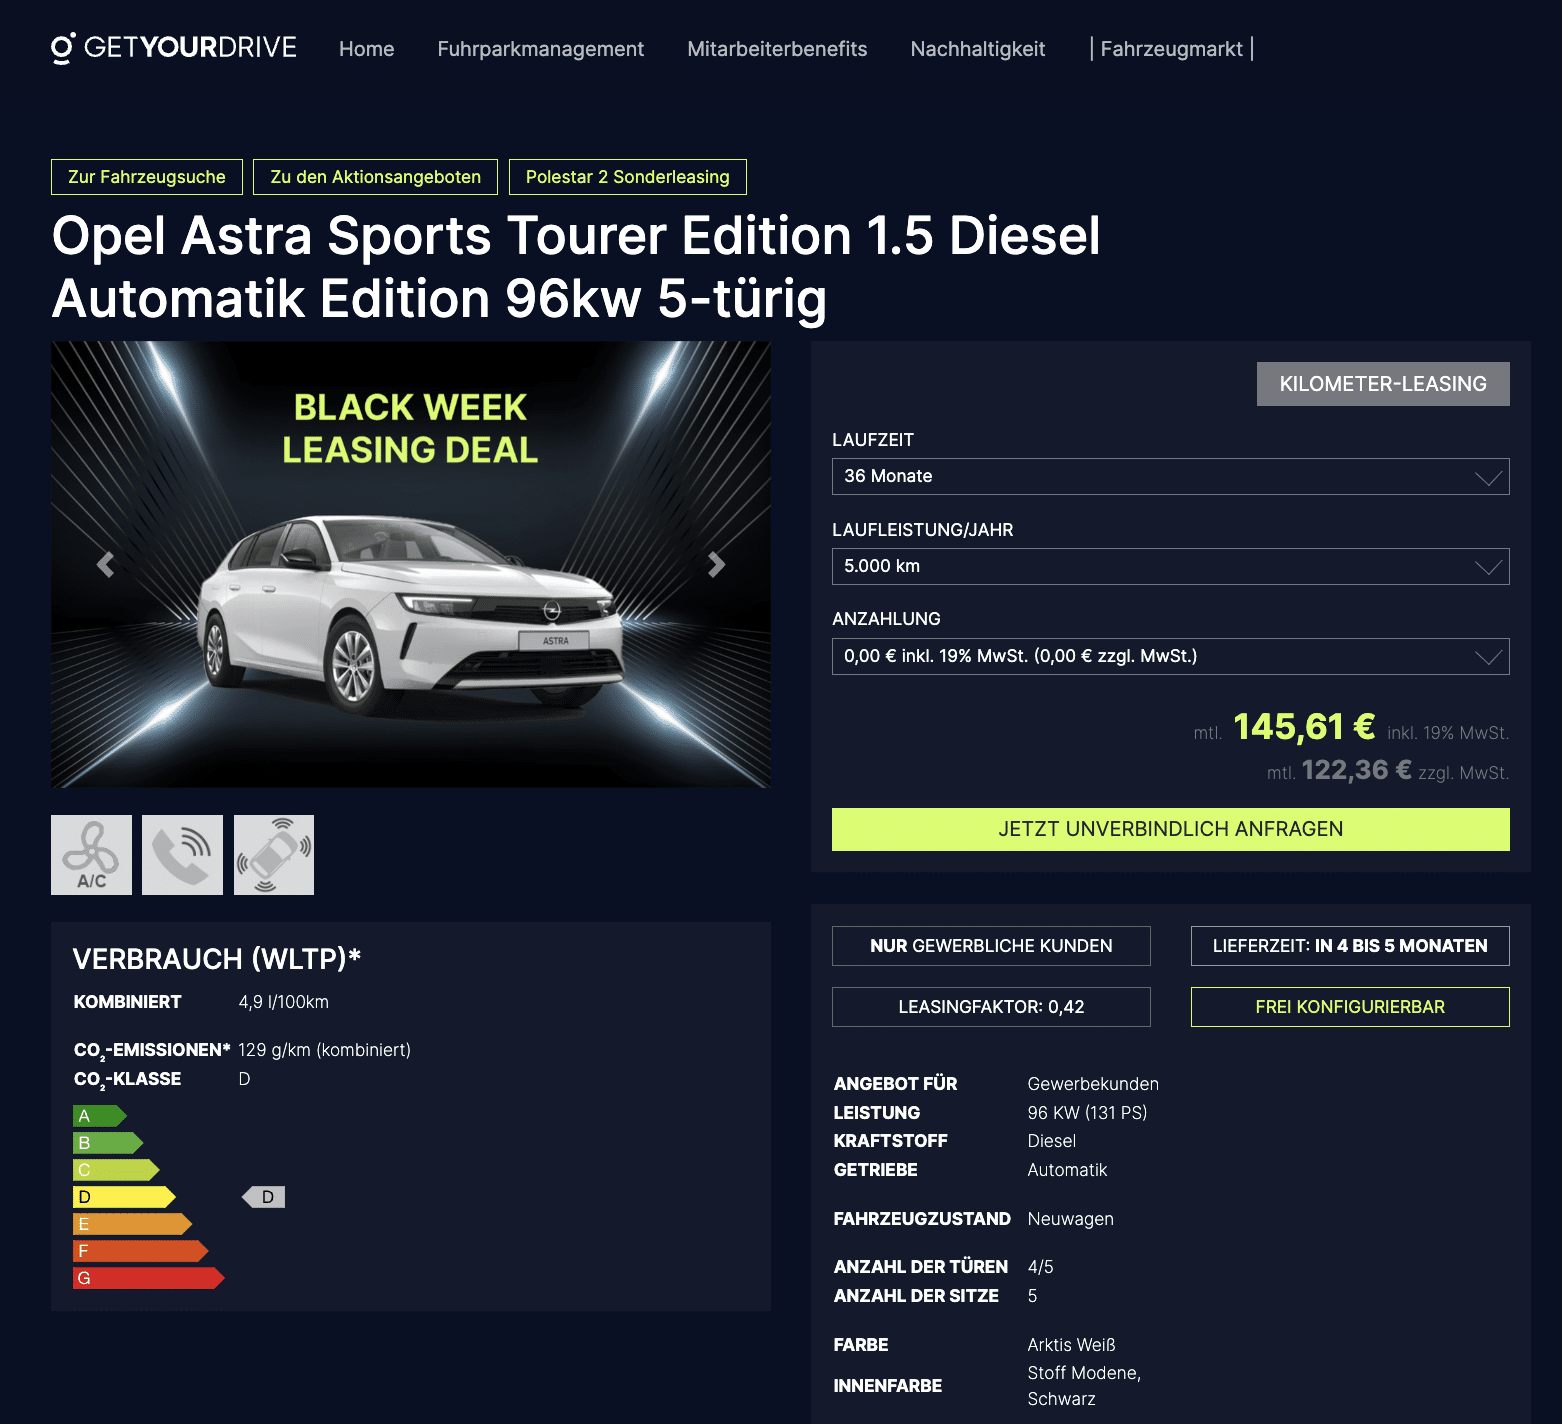Show next car image with right arrow
The height and width of the screenshot is (1424, 1562).
[716, 565]
